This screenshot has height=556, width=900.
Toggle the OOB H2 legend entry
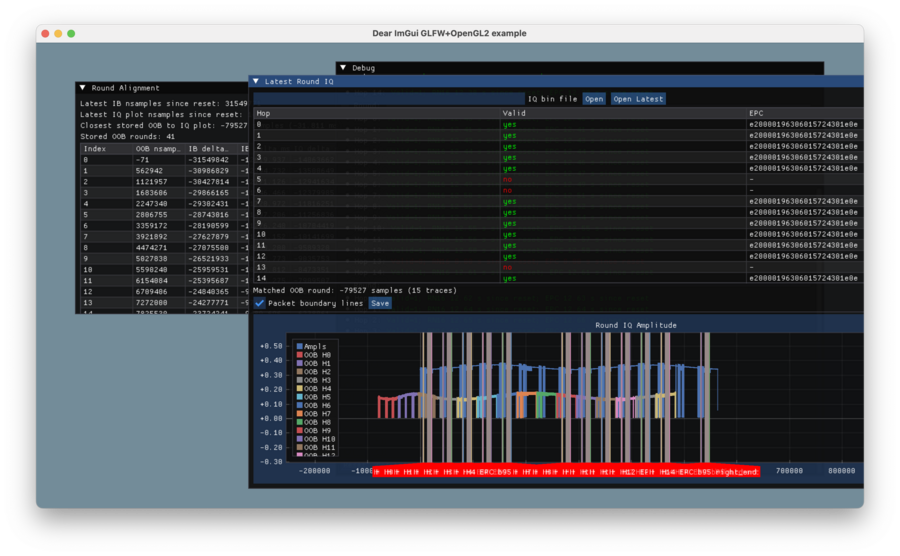(313, 372)
